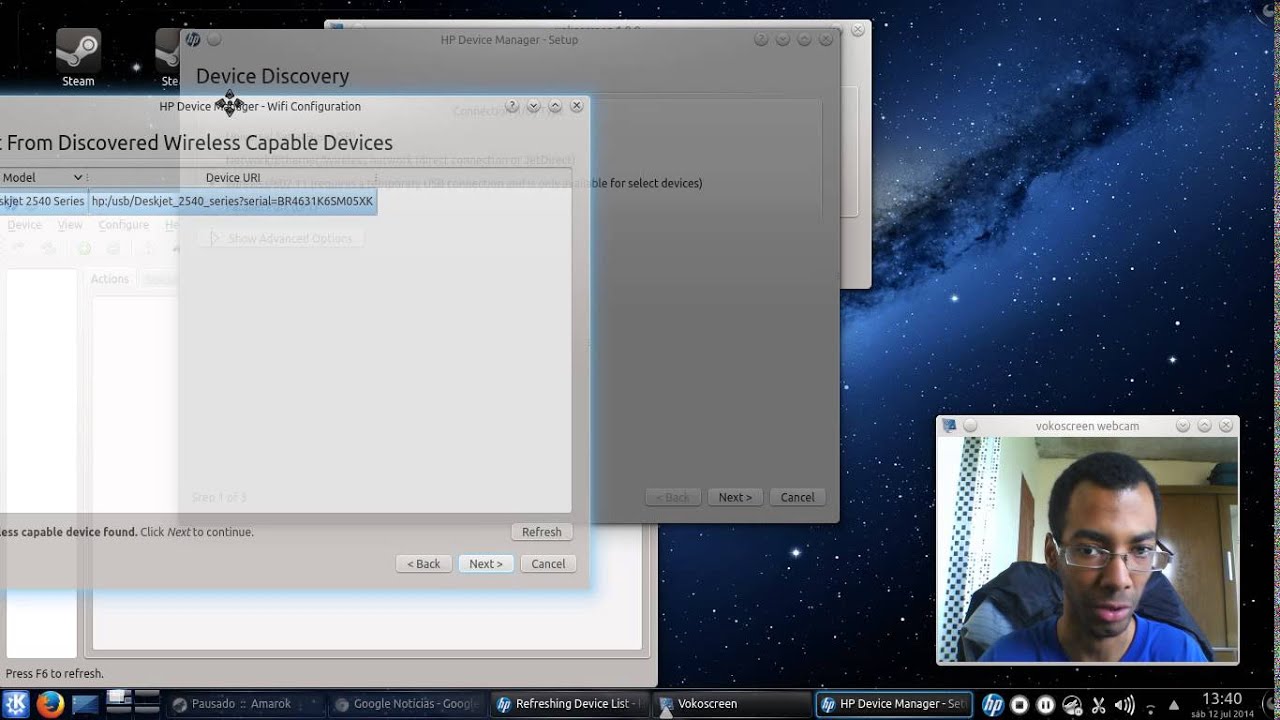Click Next in the Wifi Configuration dialog

tap(486, 564)
